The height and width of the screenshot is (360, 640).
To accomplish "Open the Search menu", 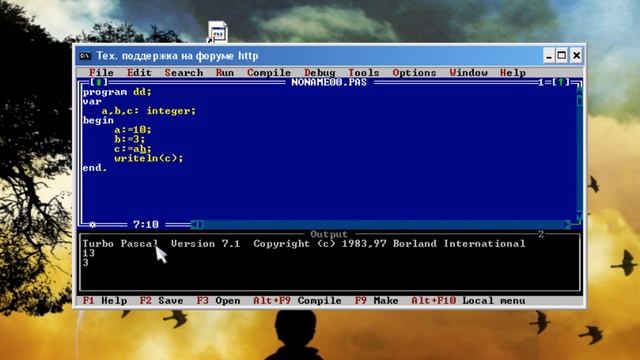I will click(184, 73).
